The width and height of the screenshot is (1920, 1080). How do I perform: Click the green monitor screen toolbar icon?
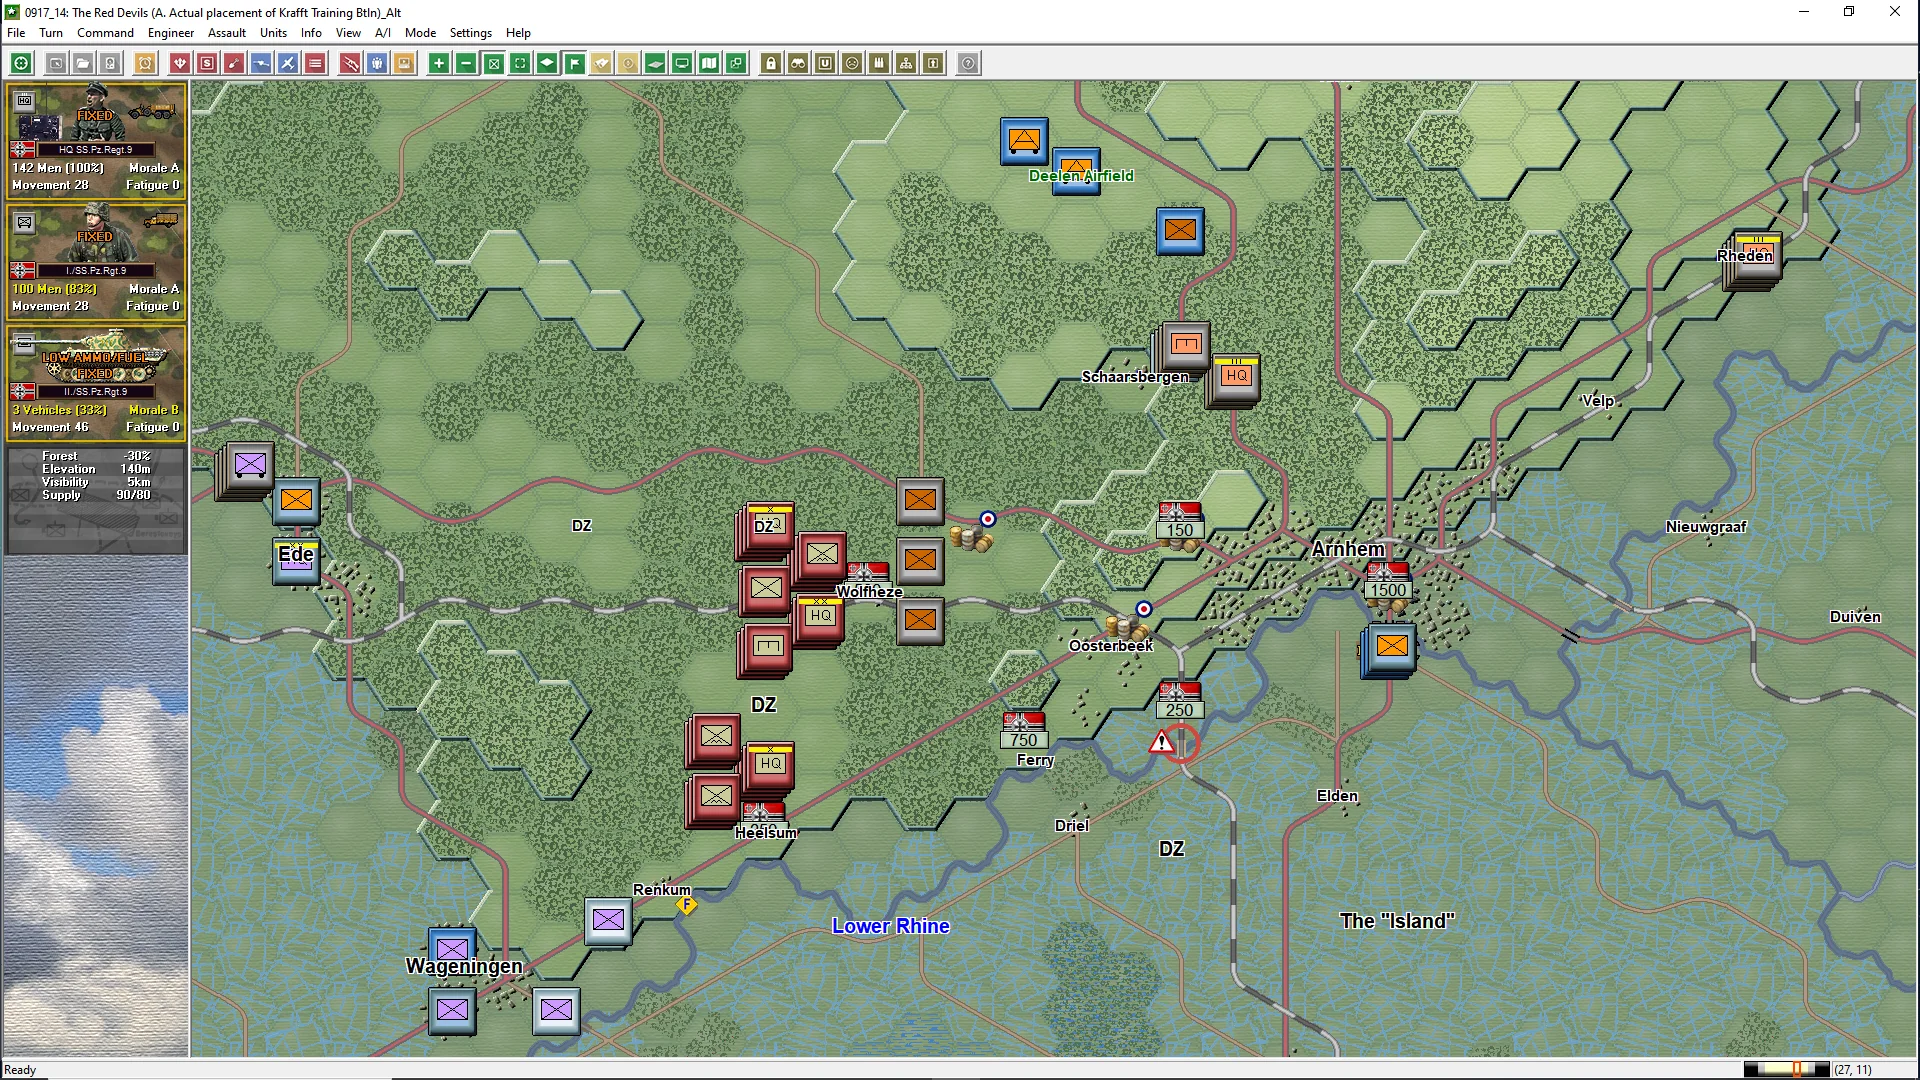[x=682, y=64]
